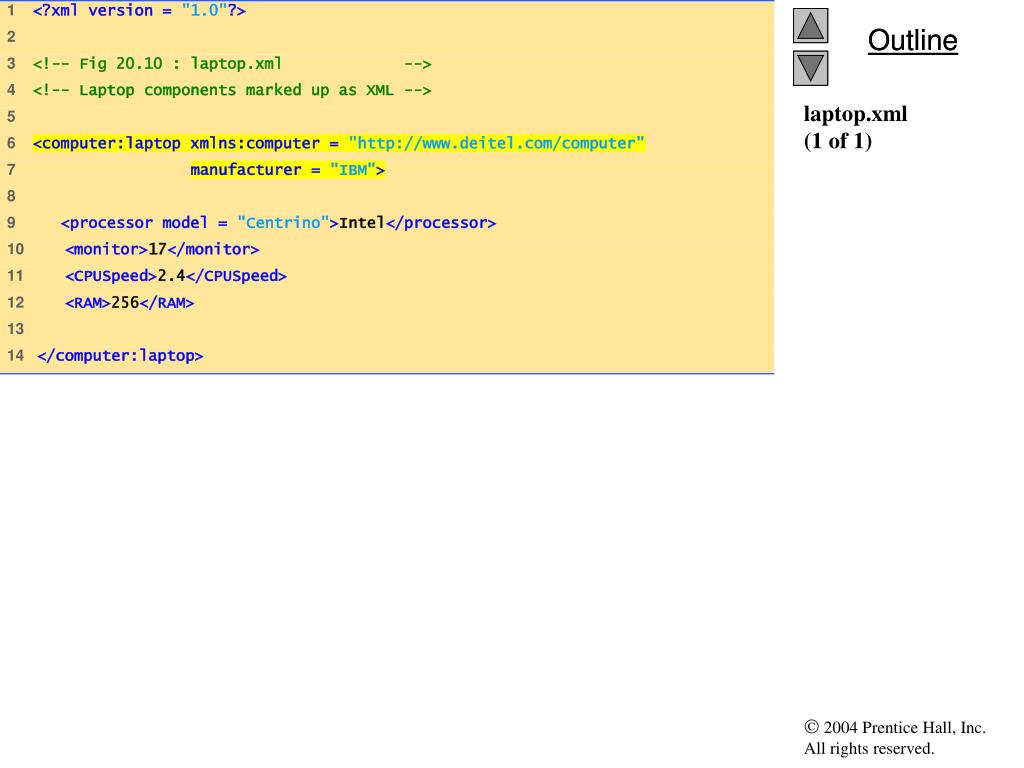Select the laptop.xml title text
The height and width of the screenshot is (768, 1024).
(855, 114)
